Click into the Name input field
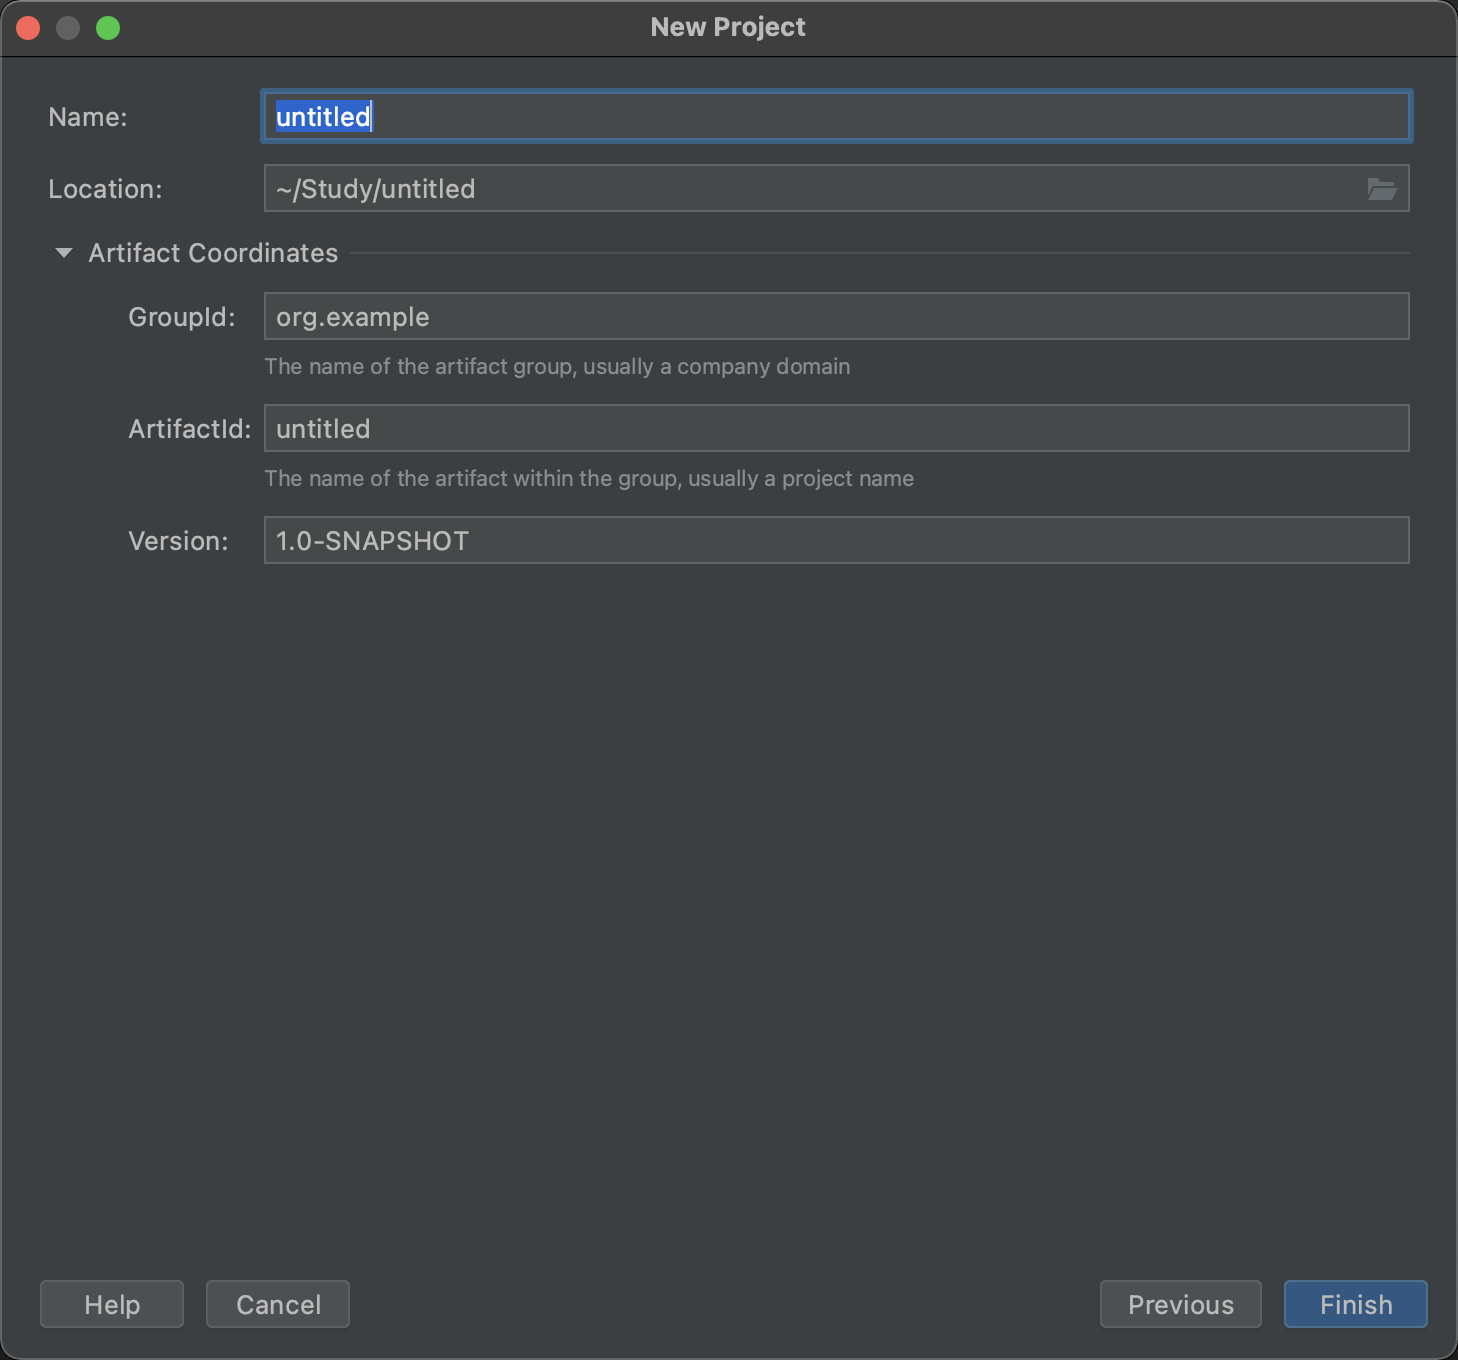Image resolution: width=1458 pixels, height=1360 pixels. point(837,116)
